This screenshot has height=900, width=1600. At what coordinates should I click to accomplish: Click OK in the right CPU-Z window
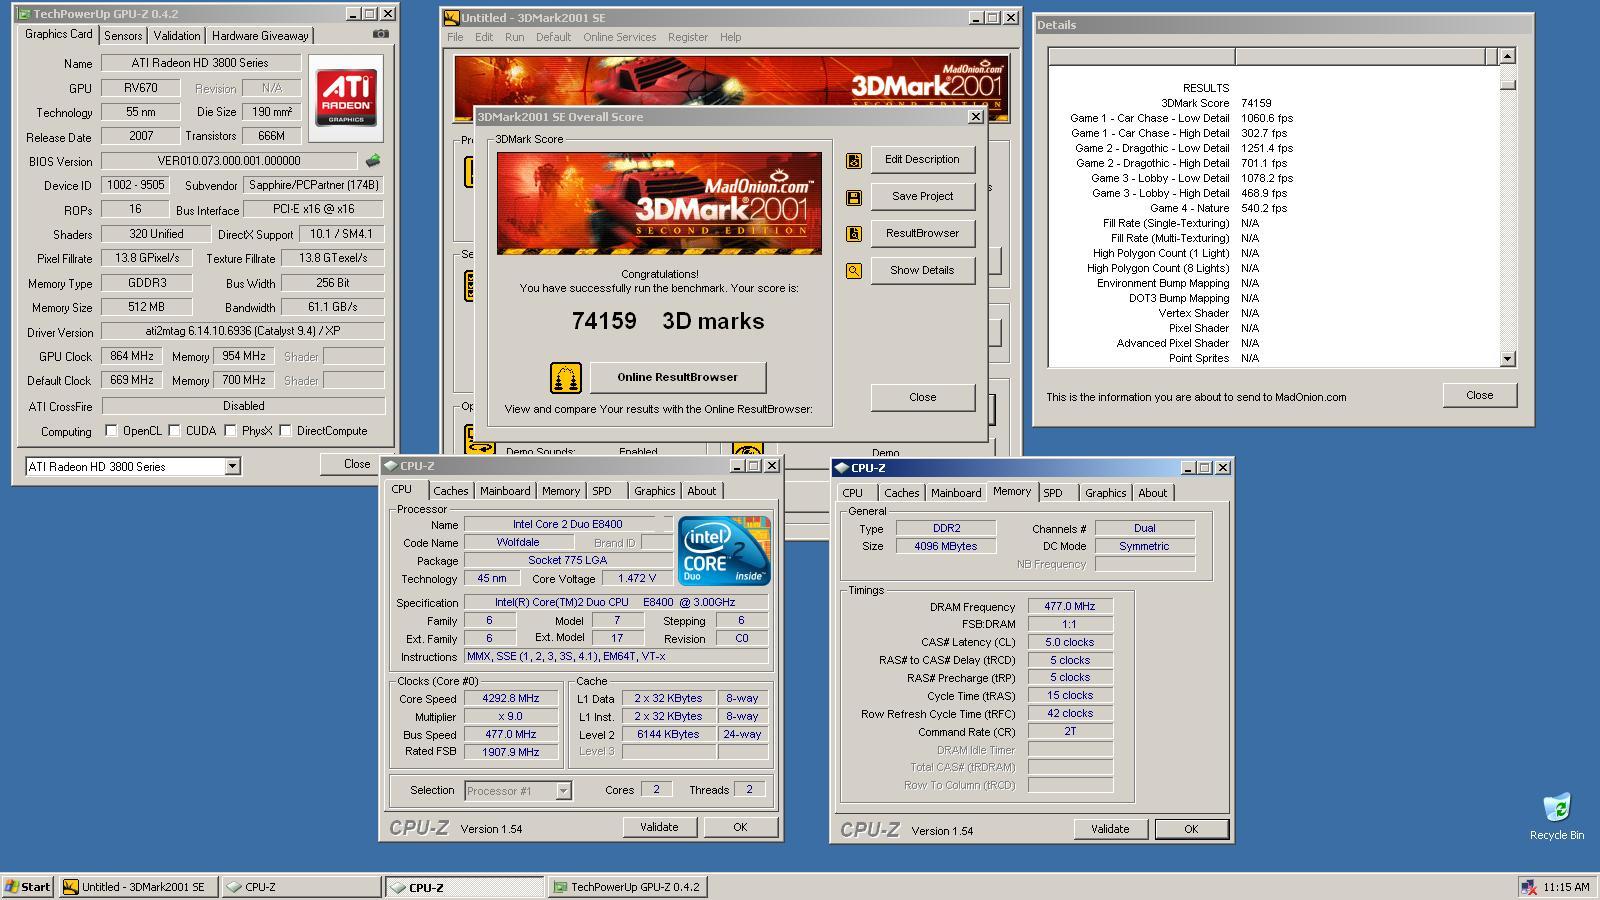1191,830
